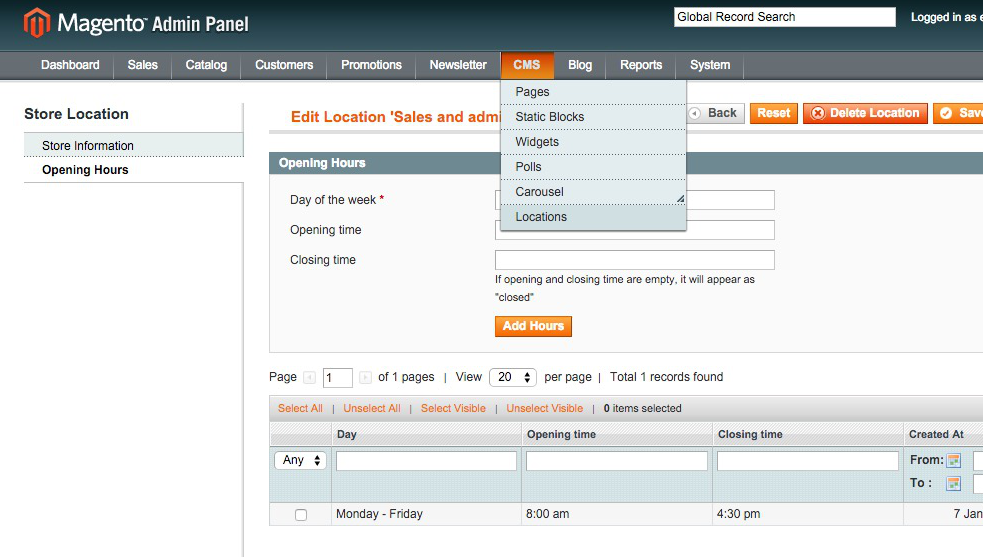The height and width of the screenshot is (557, 983).
Task: Click the Magento logo icon
Action: [36, 22]
